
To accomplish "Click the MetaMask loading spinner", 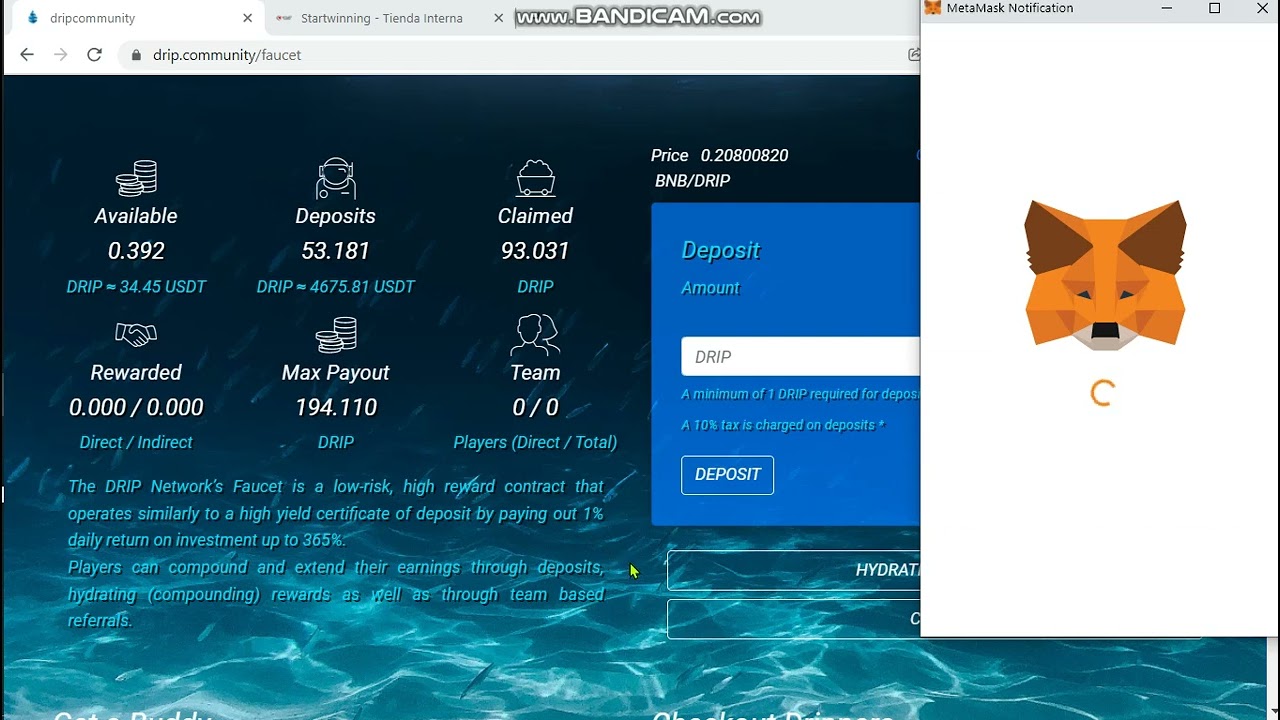I will click(x=1102, y=393).
